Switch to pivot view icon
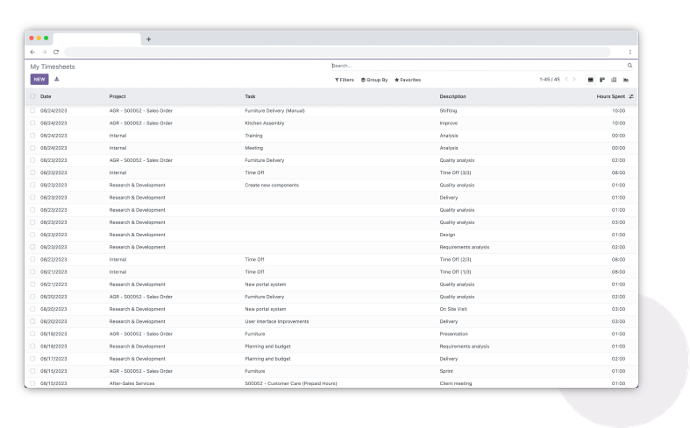This screenshot has height=428, width=690. 614,79
